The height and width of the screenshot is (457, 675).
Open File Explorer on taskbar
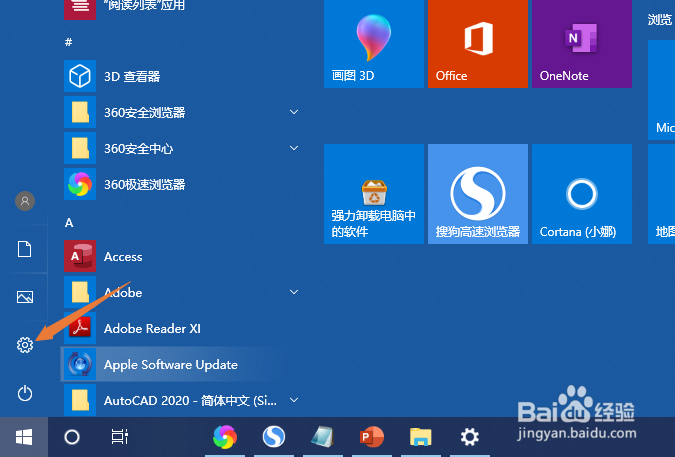tap(421, 437)
